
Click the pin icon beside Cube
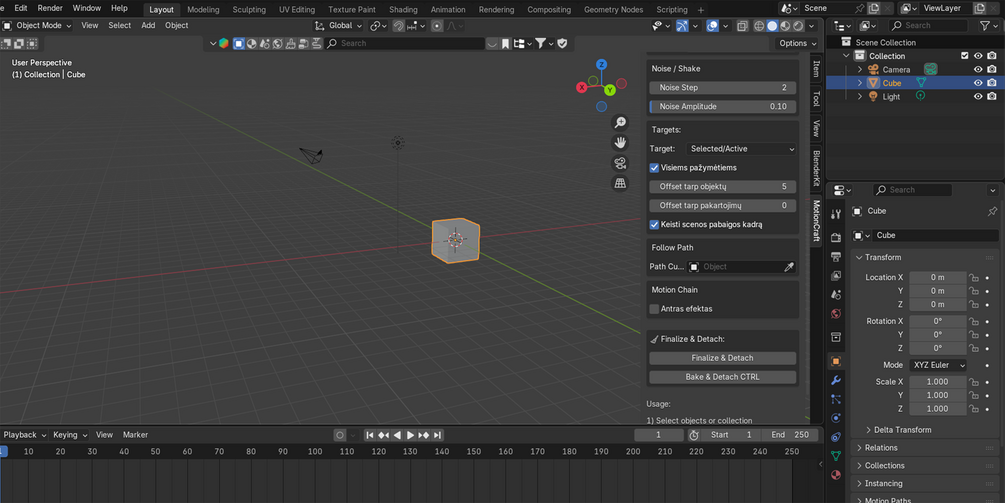tap(992, 211)
